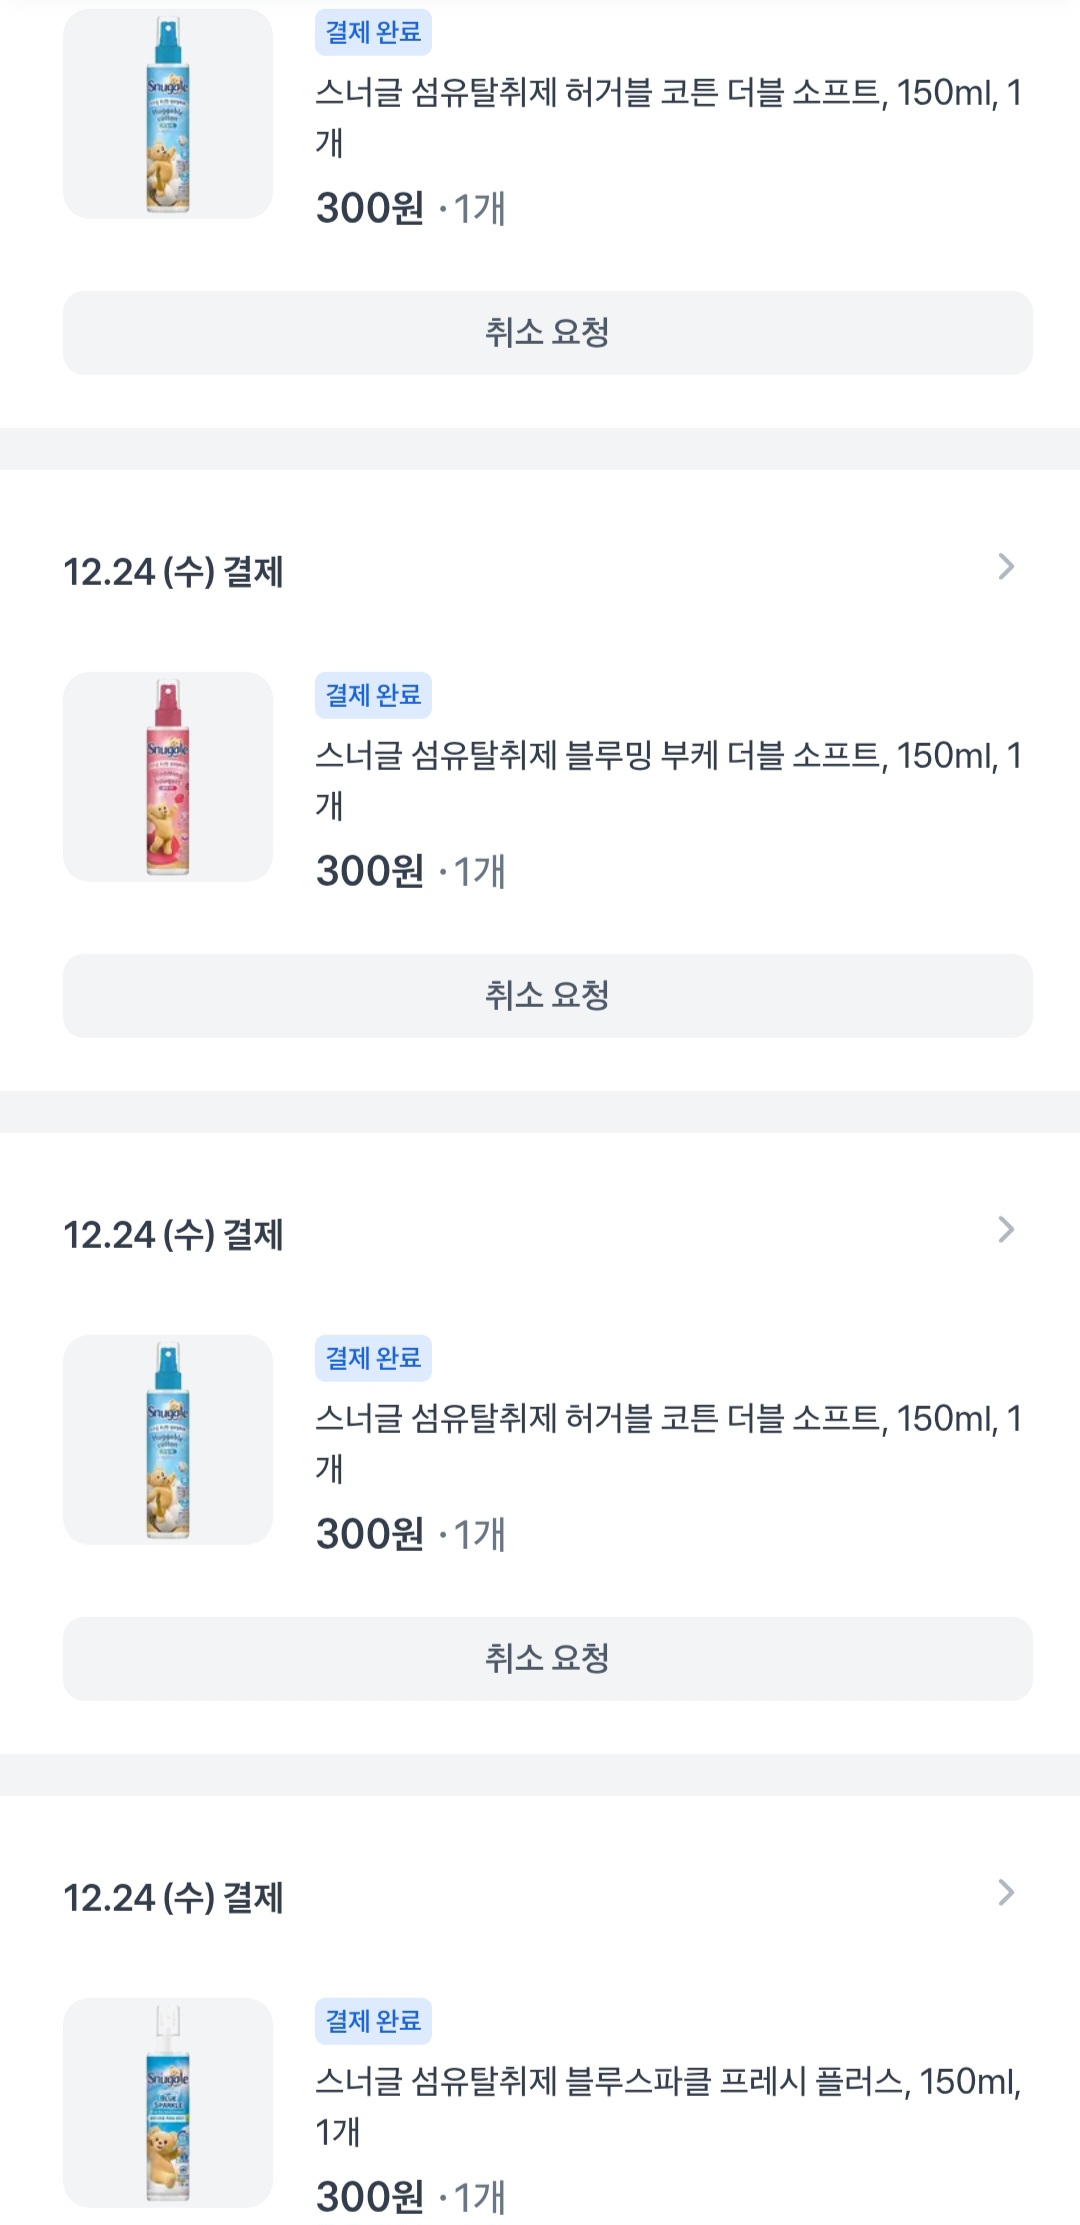Viewport: 1080px width, 2225px height.
Task: Tap the pink Blooming Bouquet bottle thumbnail
Action: click(x=168, y=777)
